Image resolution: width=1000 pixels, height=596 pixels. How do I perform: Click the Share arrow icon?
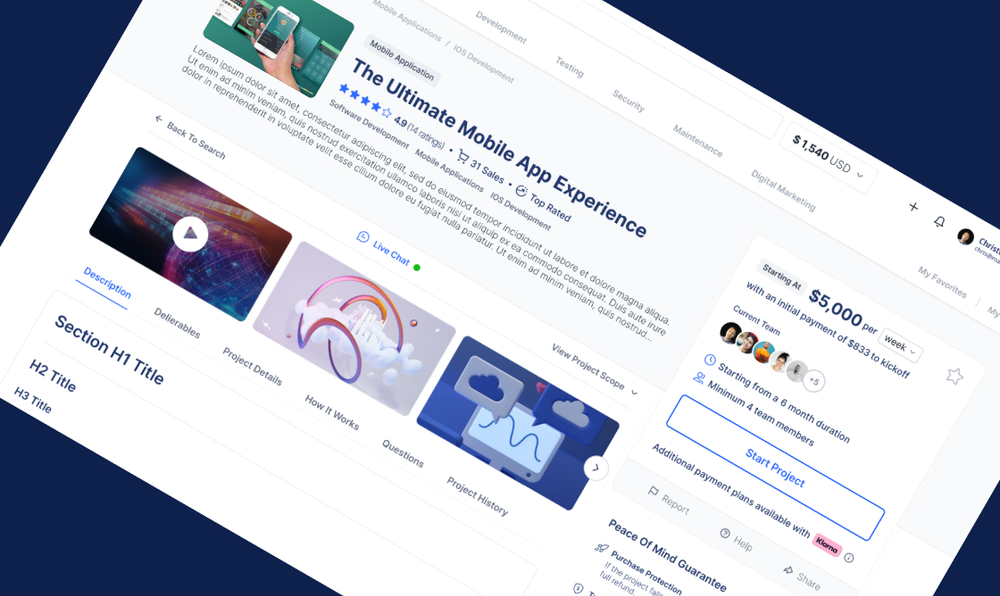point(788,569)
